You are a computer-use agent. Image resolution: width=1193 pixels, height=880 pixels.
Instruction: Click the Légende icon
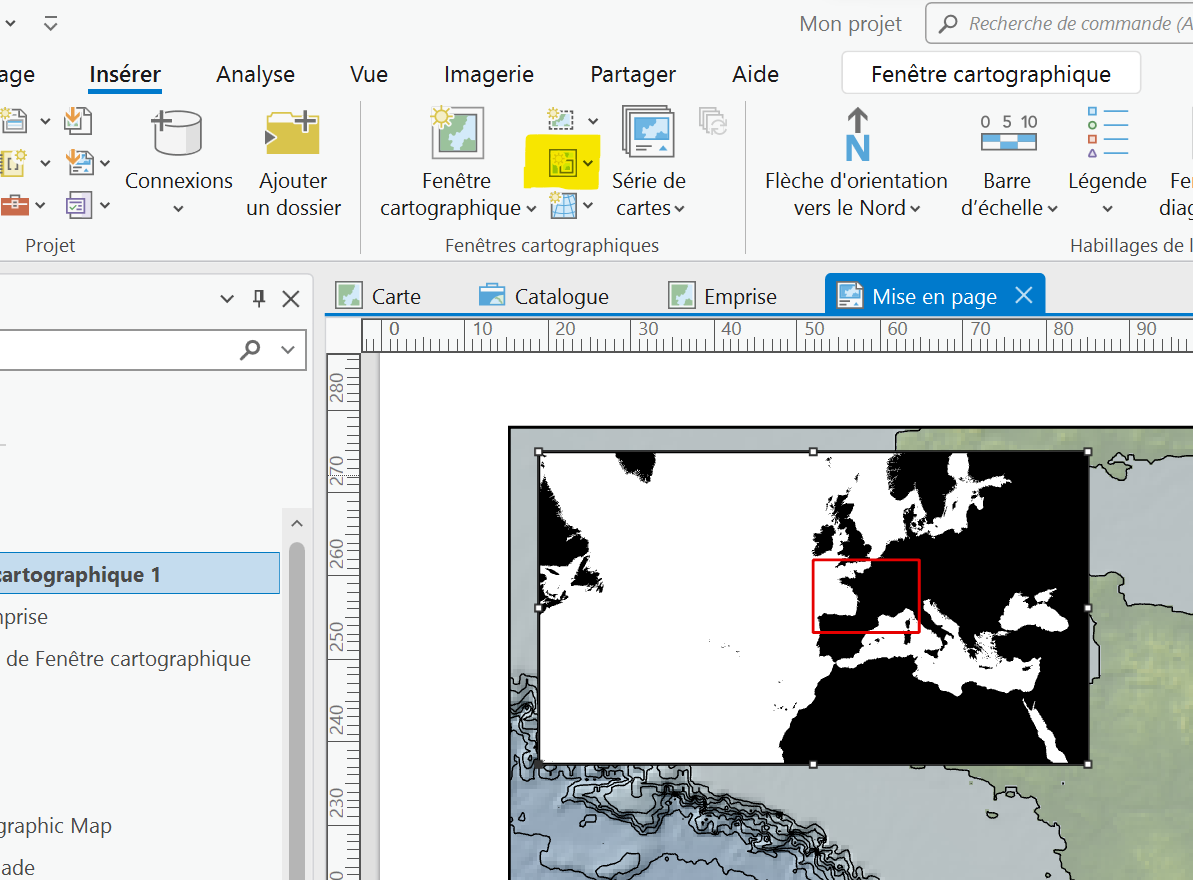(x=1107, y=133)
